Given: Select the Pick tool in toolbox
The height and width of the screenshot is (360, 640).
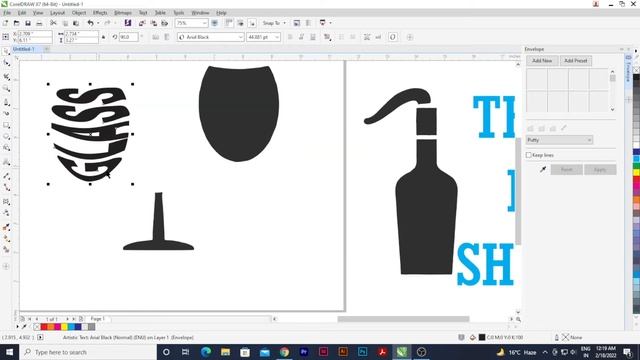Looking at the screenshot, I should (x=6, y=51).
